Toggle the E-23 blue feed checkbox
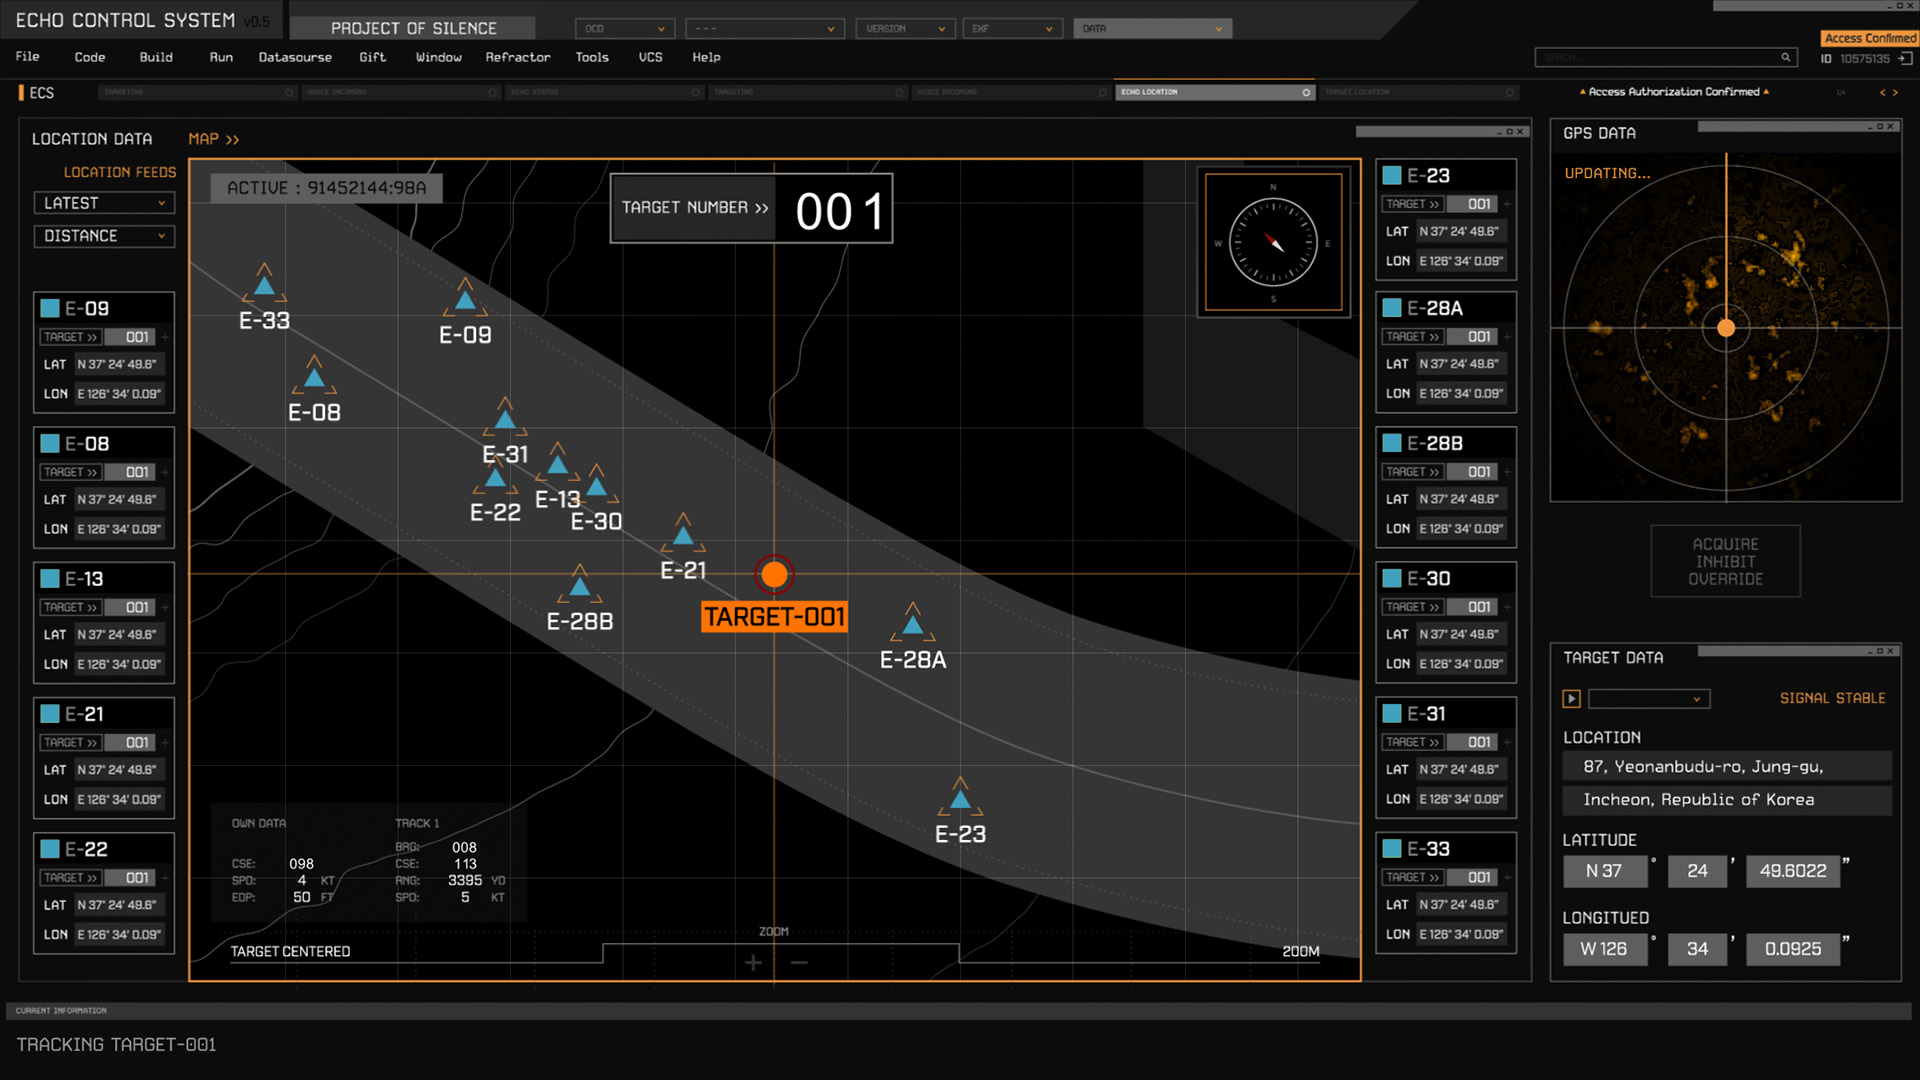The width and height of the screenshot is (1920, 1080). [x=1391, y=175]
